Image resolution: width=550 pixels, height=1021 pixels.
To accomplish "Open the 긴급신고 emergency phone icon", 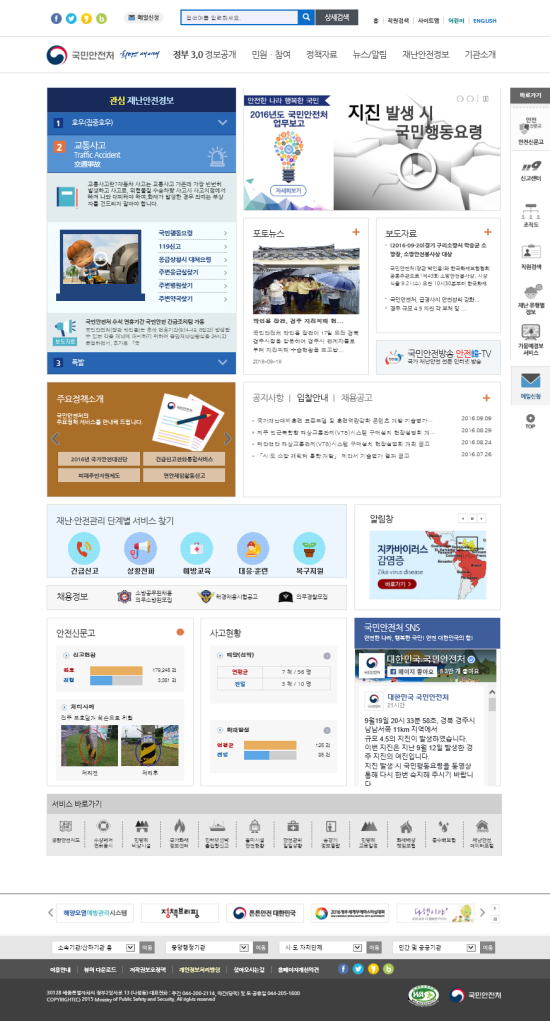I will point(84,548).
